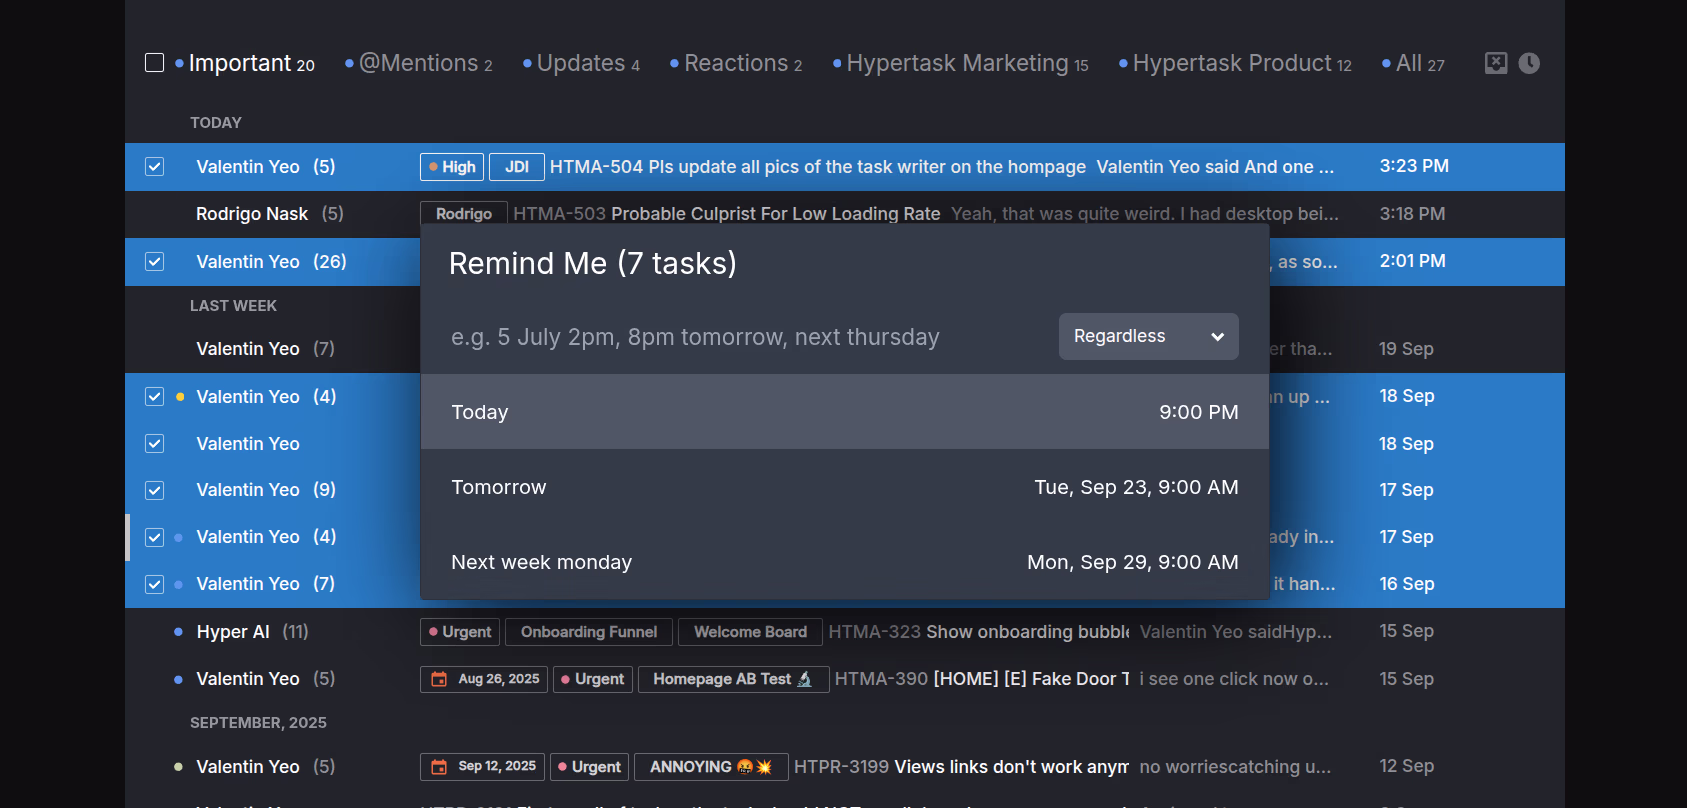Click the SEPTEMBER, 2025 section header
This screenshot has height=808, width=1687.
tap(258, 723)
